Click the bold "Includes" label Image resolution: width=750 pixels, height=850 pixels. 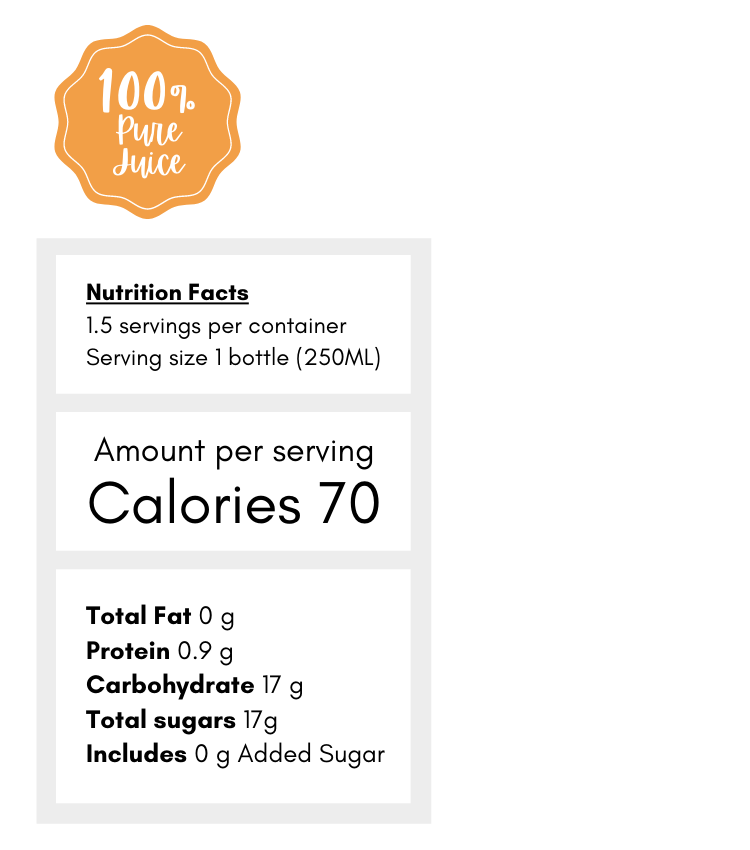tap(136, 754)
